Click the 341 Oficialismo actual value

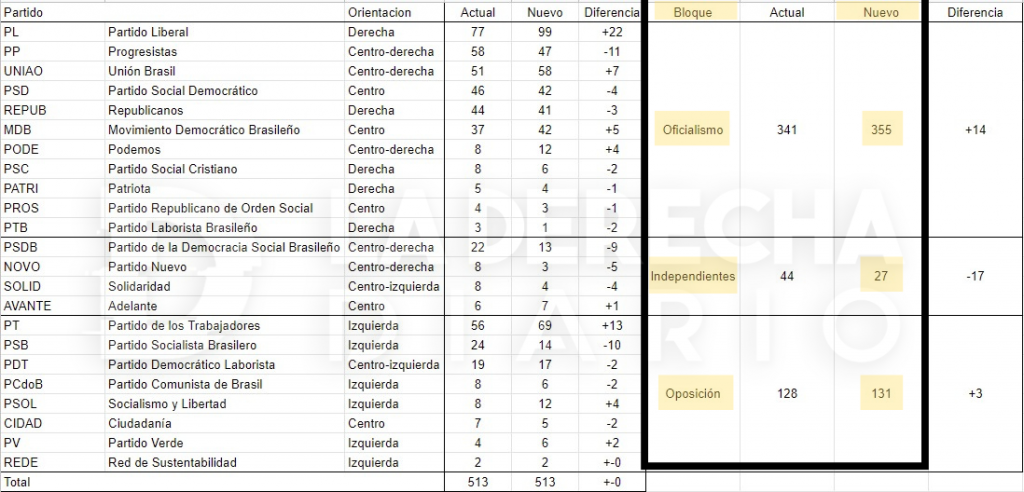[x=787, y=130]
